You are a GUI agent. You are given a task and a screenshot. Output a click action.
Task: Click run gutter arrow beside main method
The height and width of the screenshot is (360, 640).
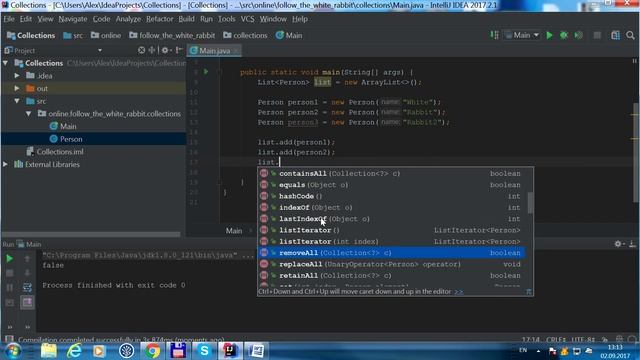click(x=206, y=72)
